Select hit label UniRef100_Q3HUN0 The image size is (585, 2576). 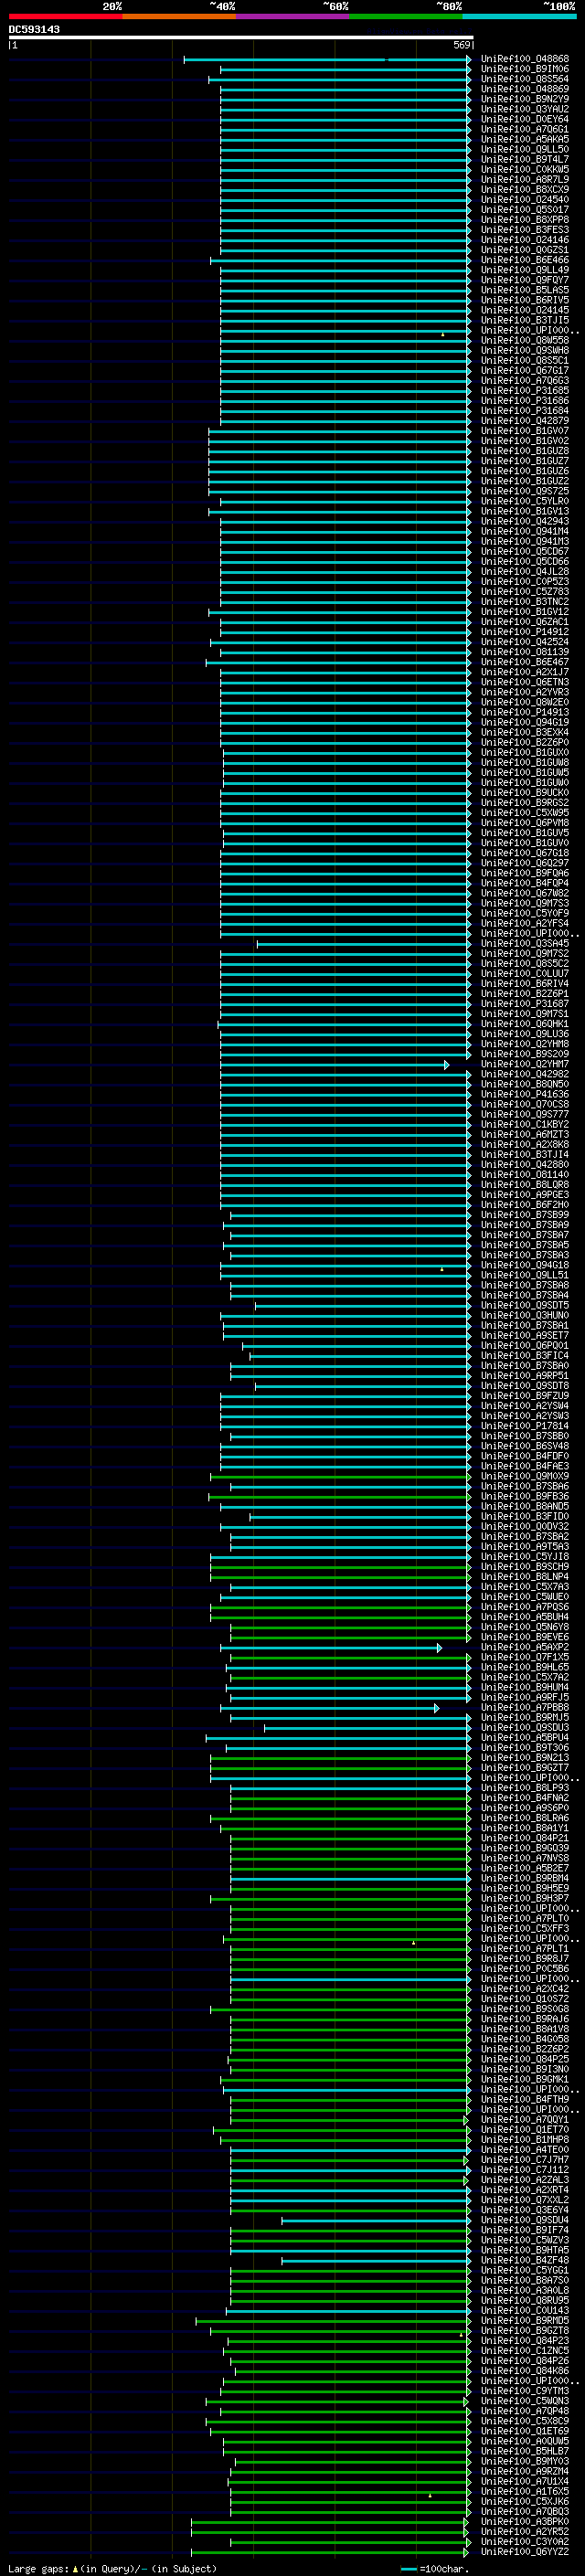[x=525, y=1315]
